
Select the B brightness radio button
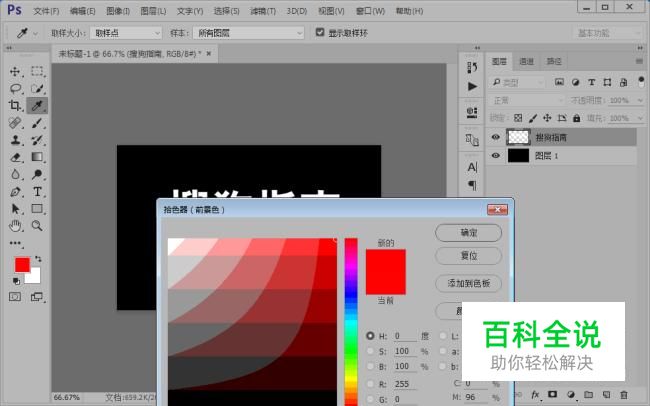point(370,367)
